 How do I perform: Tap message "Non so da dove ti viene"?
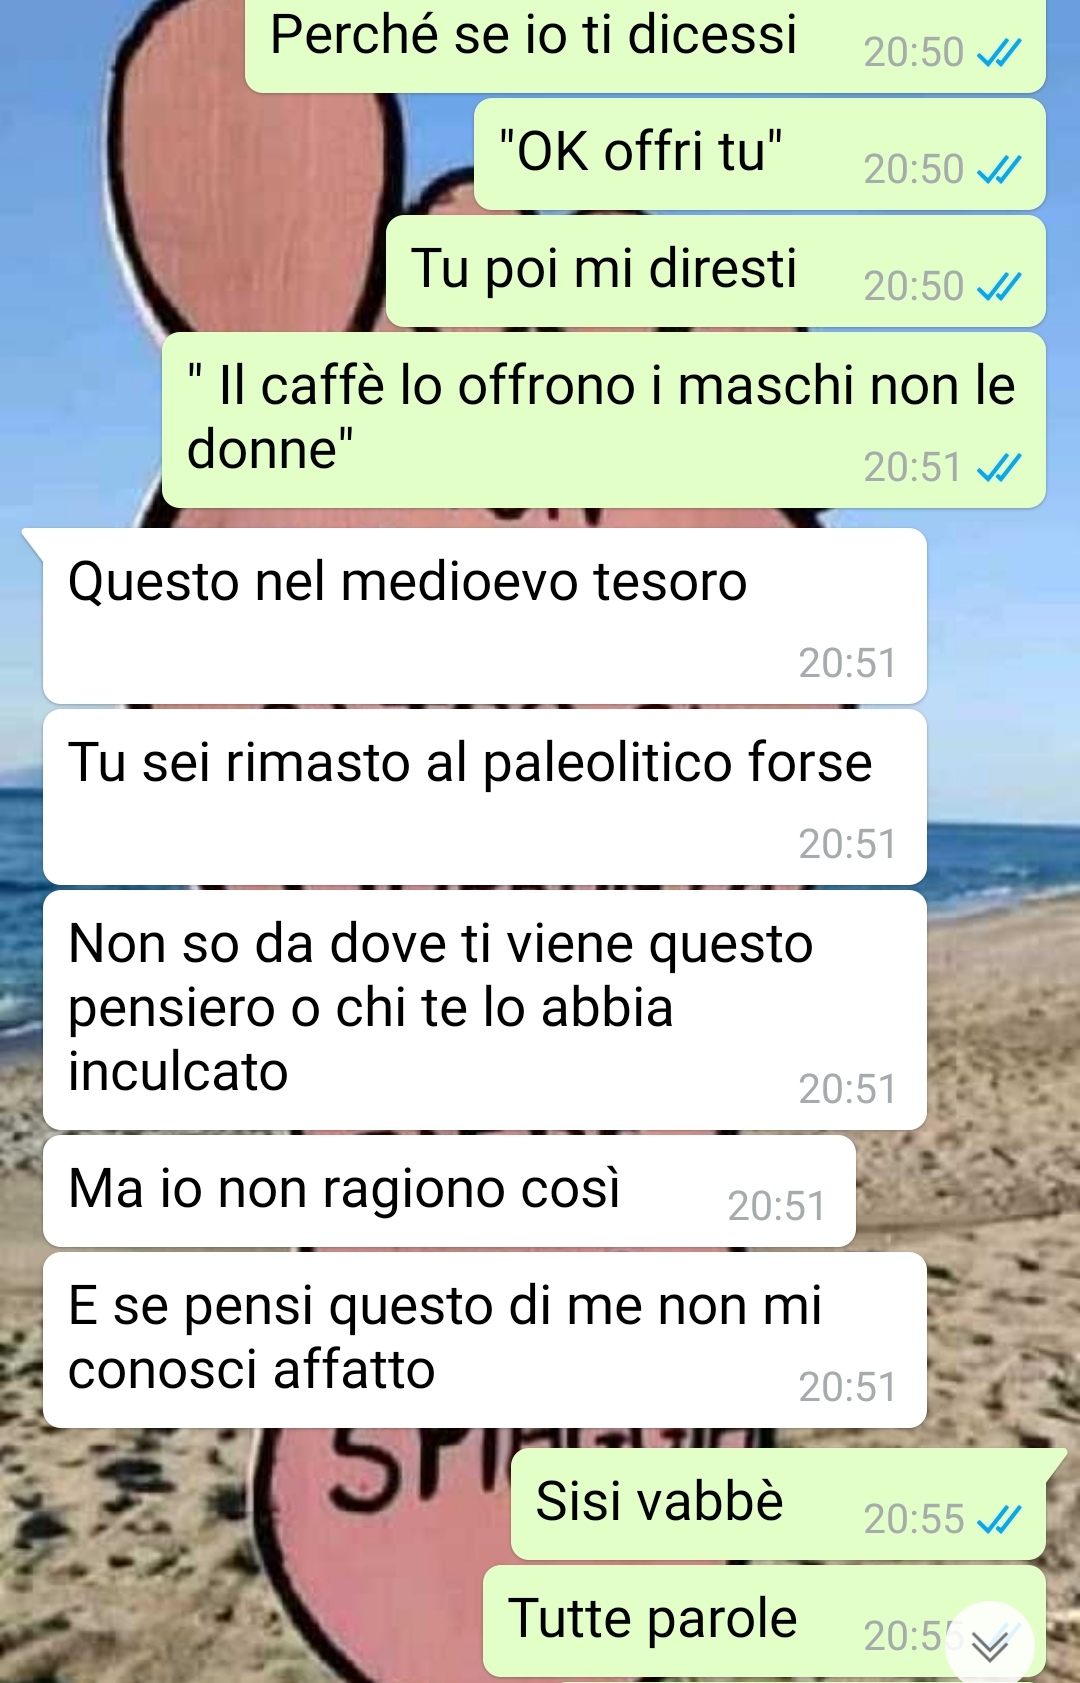(484, 1010)
